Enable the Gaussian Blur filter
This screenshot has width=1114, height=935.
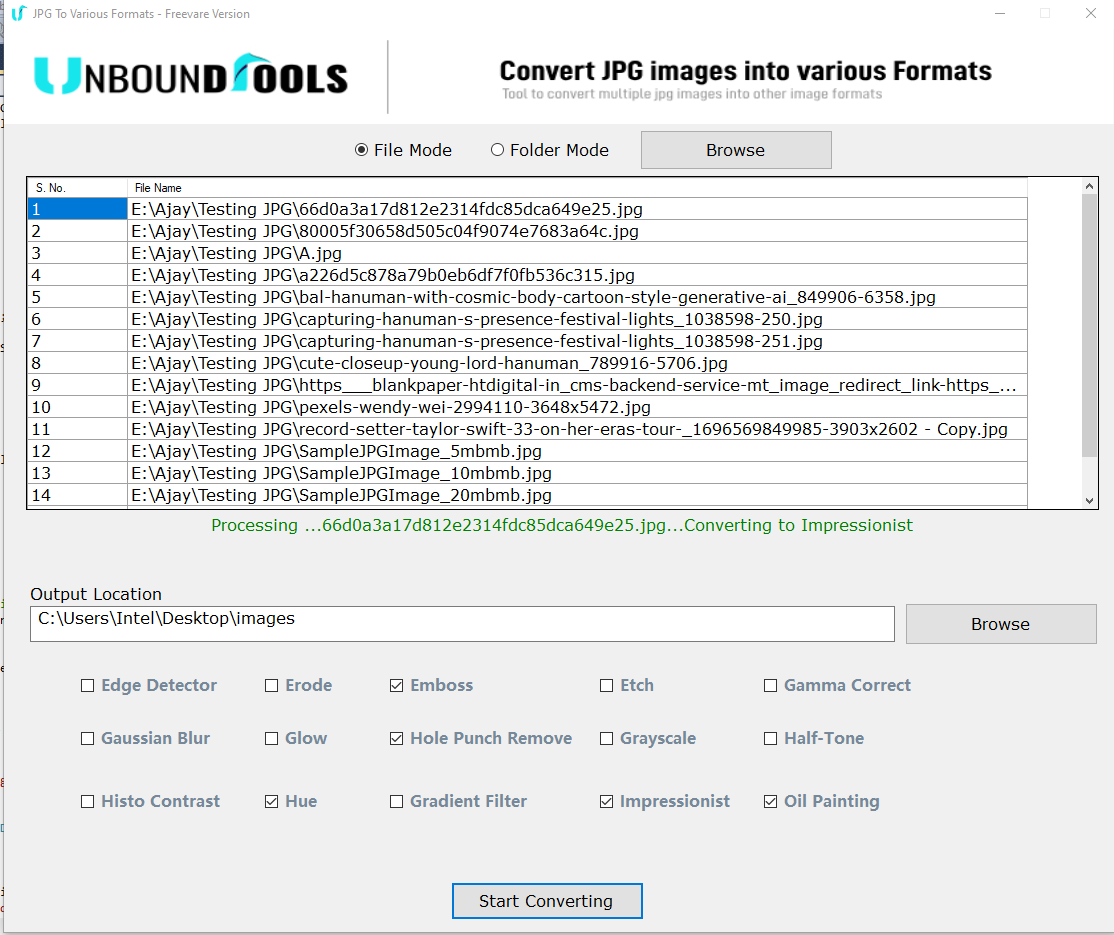87,738
